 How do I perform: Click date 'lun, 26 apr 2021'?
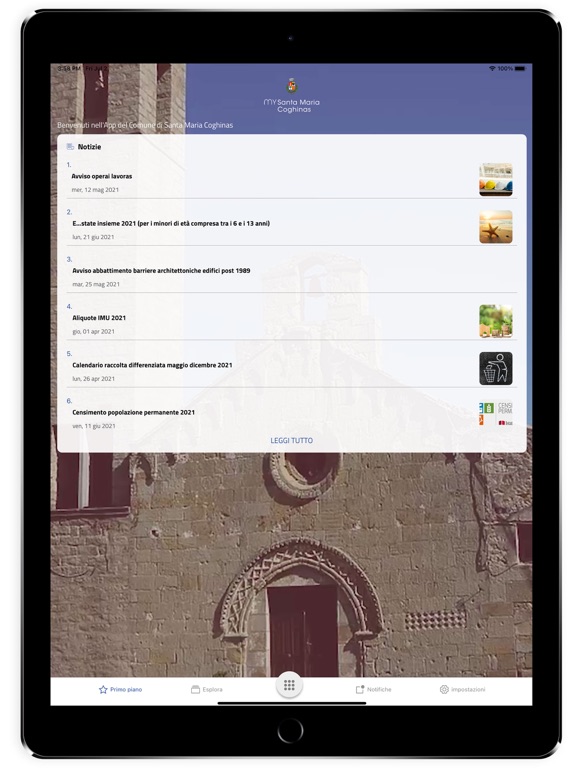[93, 379]
